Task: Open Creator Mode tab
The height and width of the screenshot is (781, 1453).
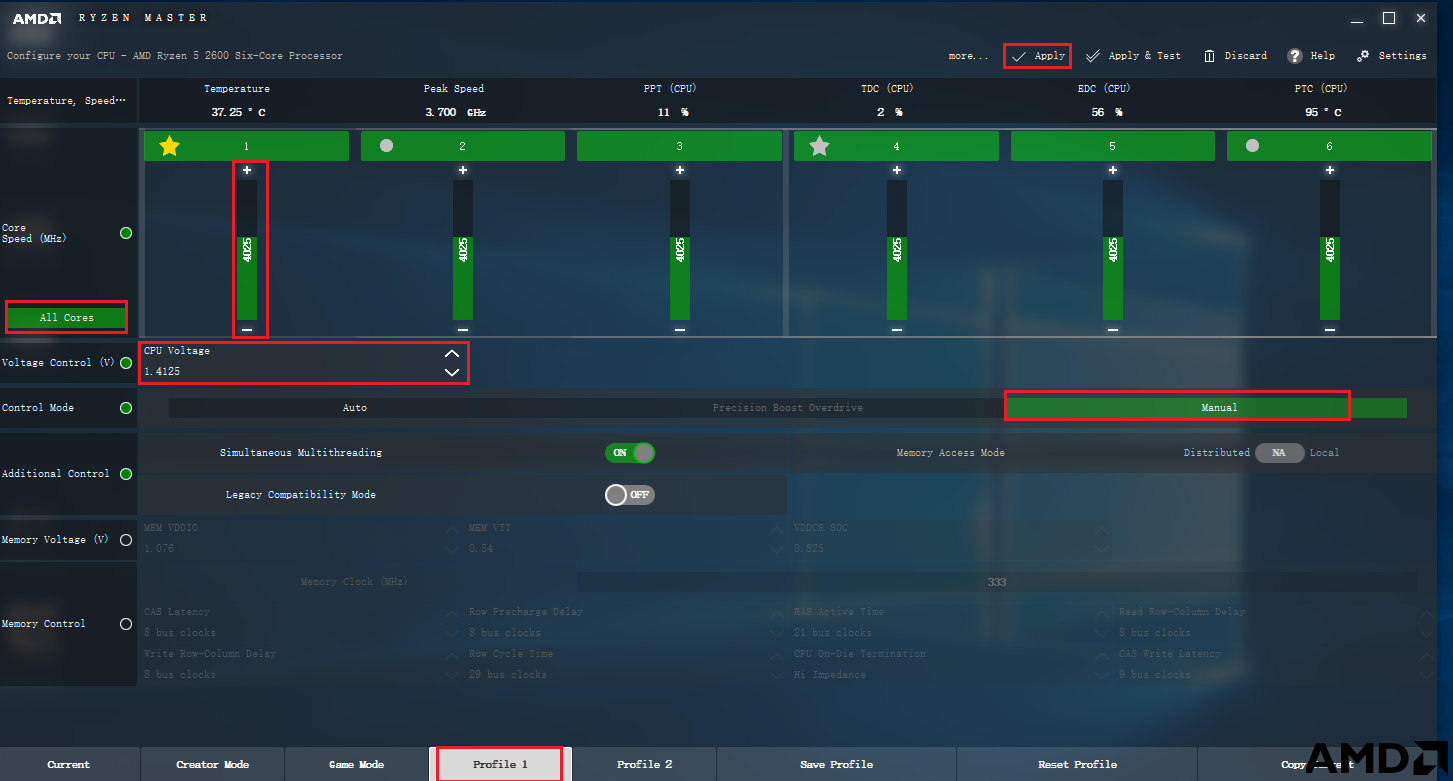Action: click(x=213, y=764)
